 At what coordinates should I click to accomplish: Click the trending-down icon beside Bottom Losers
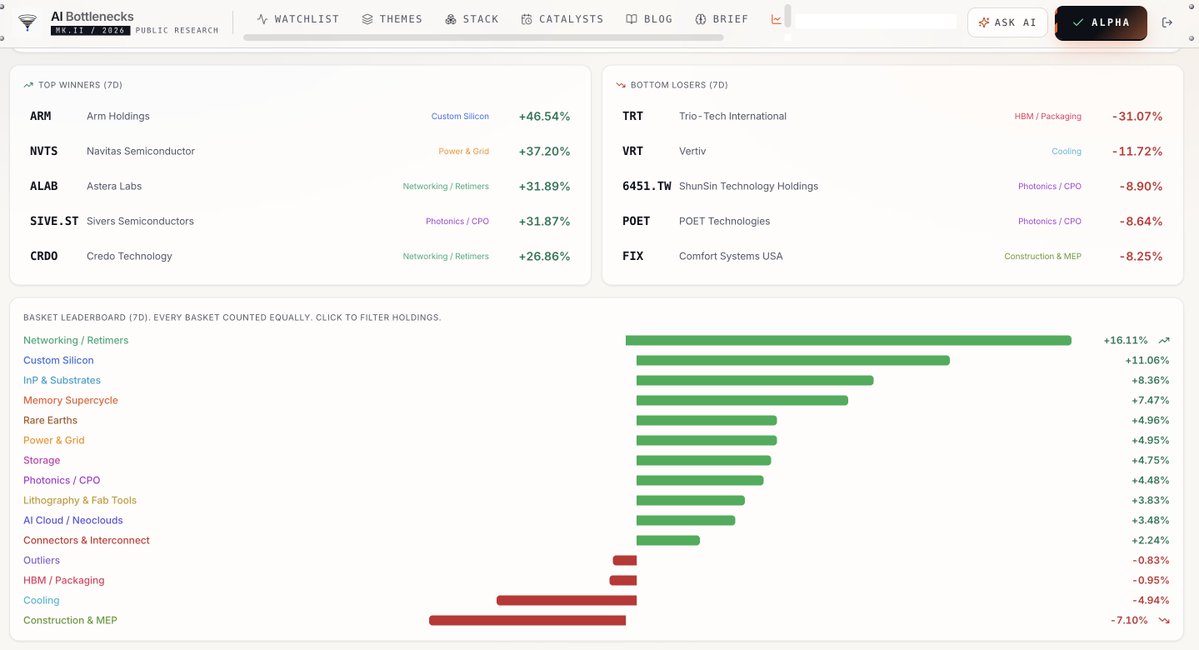pyautogui.click(x=621, y=85)
